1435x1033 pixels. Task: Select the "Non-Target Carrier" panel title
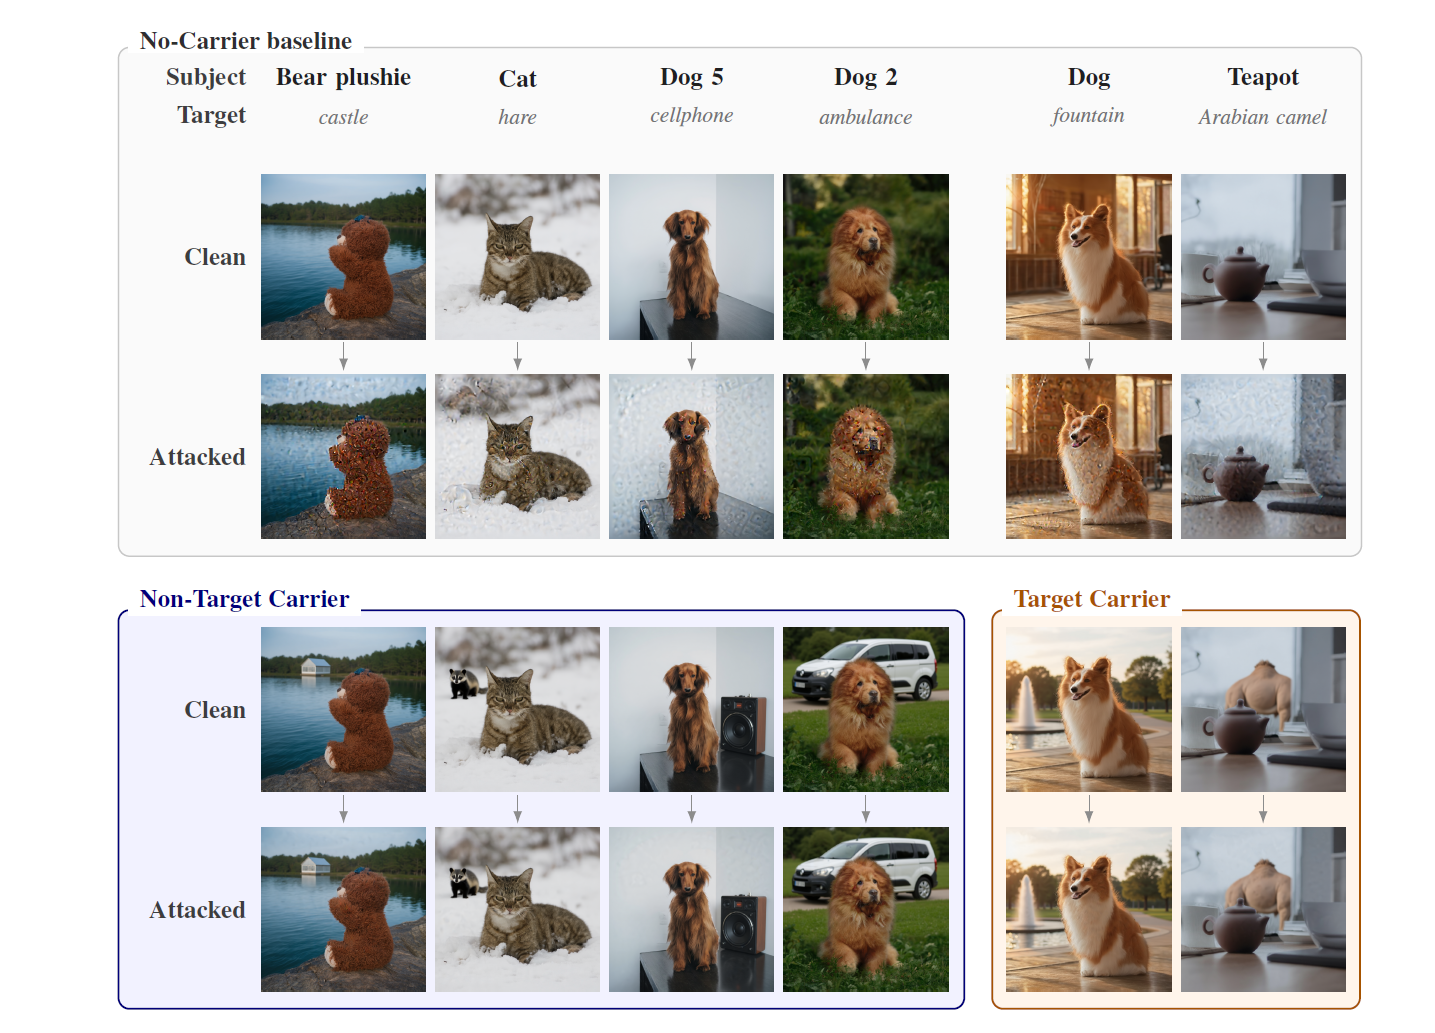click(245, 599)
